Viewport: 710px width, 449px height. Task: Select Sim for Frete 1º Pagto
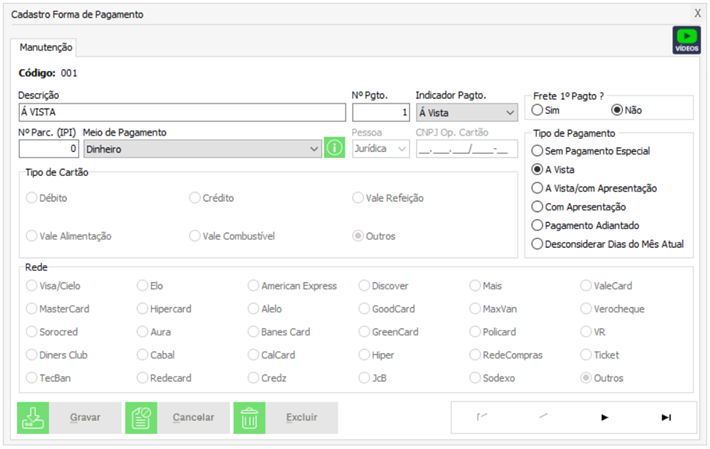539,109
